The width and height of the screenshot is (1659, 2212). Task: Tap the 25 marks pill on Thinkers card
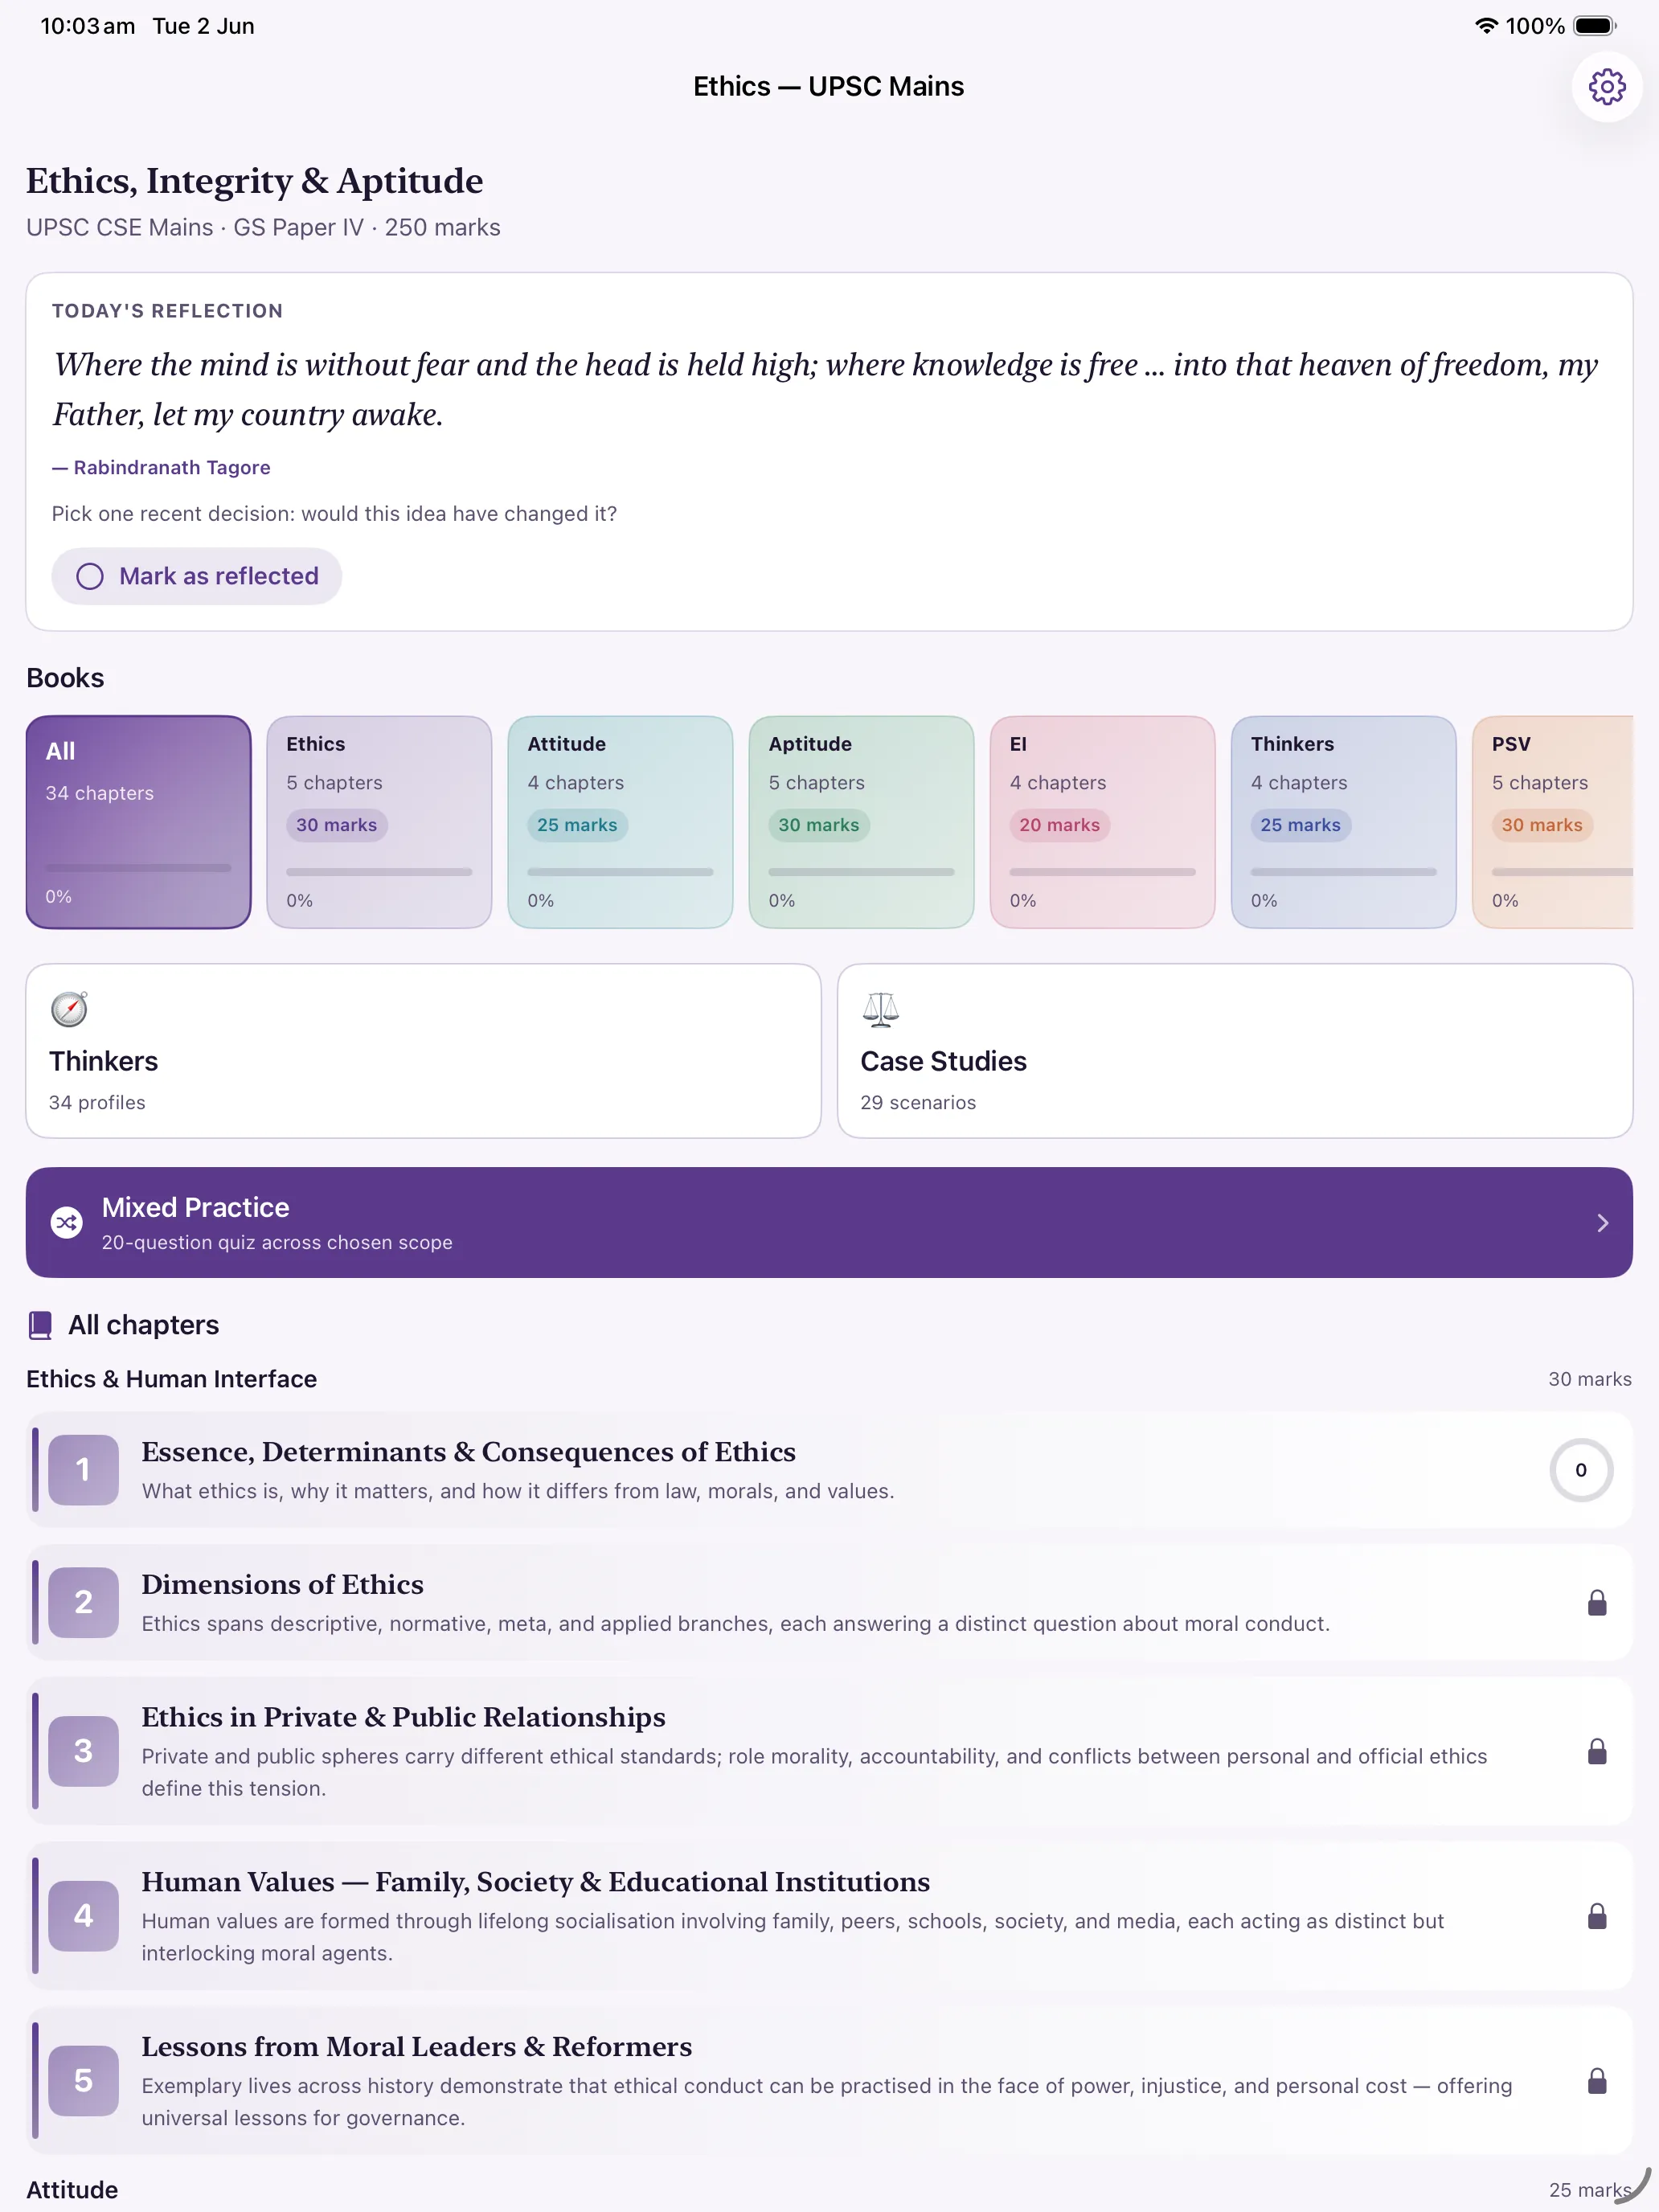1301,825
